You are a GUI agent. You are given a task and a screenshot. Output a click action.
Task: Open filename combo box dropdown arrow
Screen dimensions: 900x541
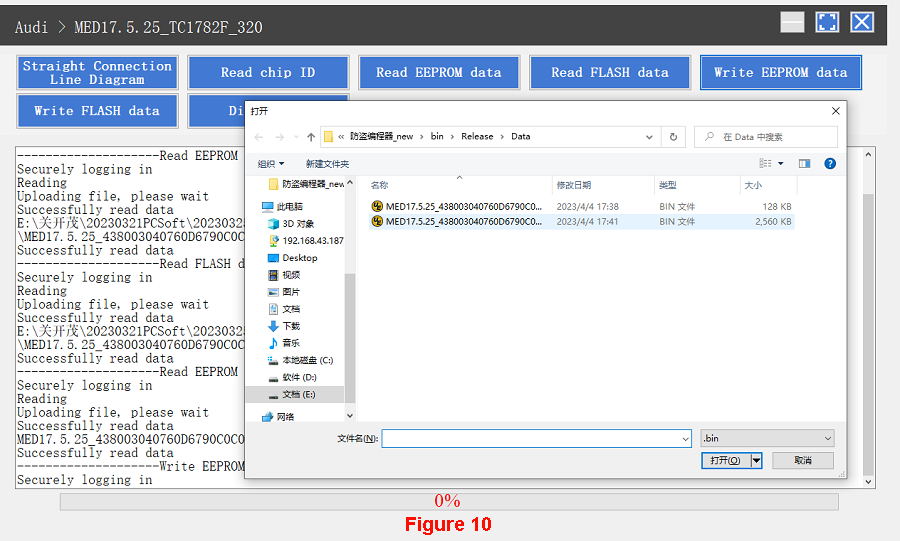click(x=685, y=439)
